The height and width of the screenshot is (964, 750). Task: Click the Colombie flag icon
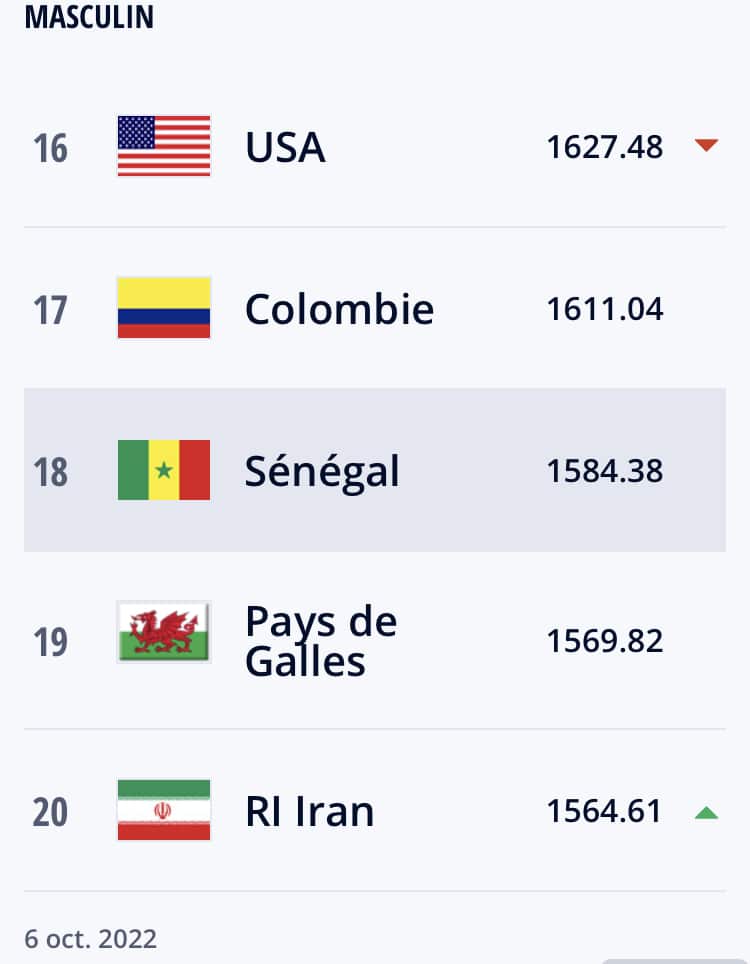tap(163, 307)
